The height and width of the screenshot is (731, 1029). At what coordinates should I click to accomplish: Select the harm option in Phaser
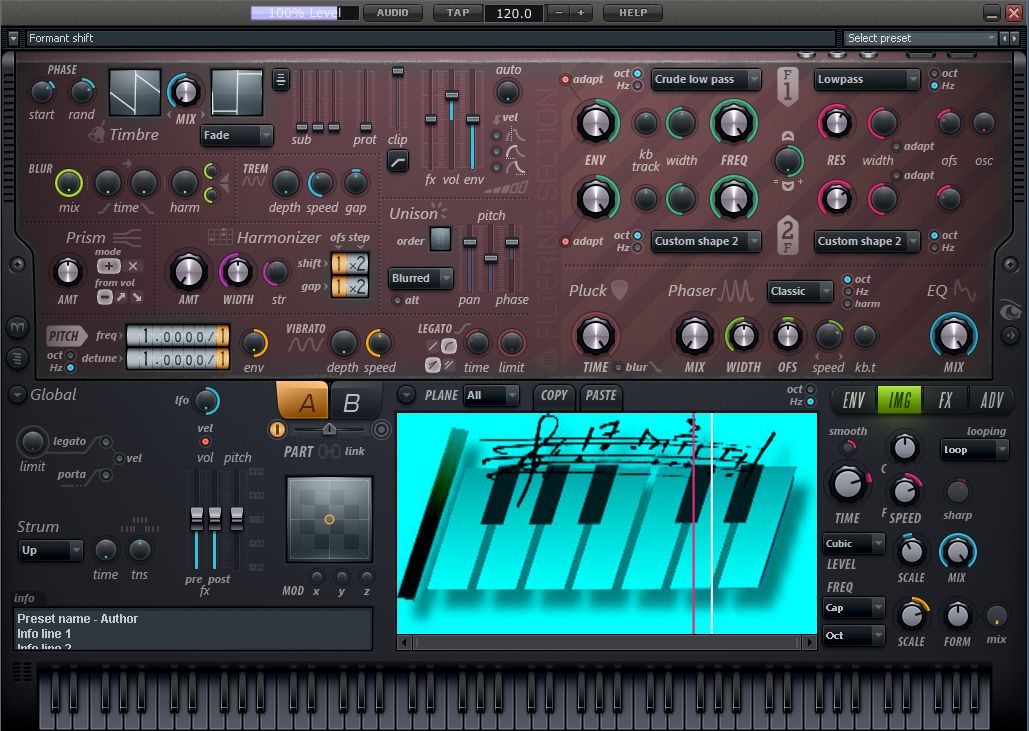coord(849,304)
